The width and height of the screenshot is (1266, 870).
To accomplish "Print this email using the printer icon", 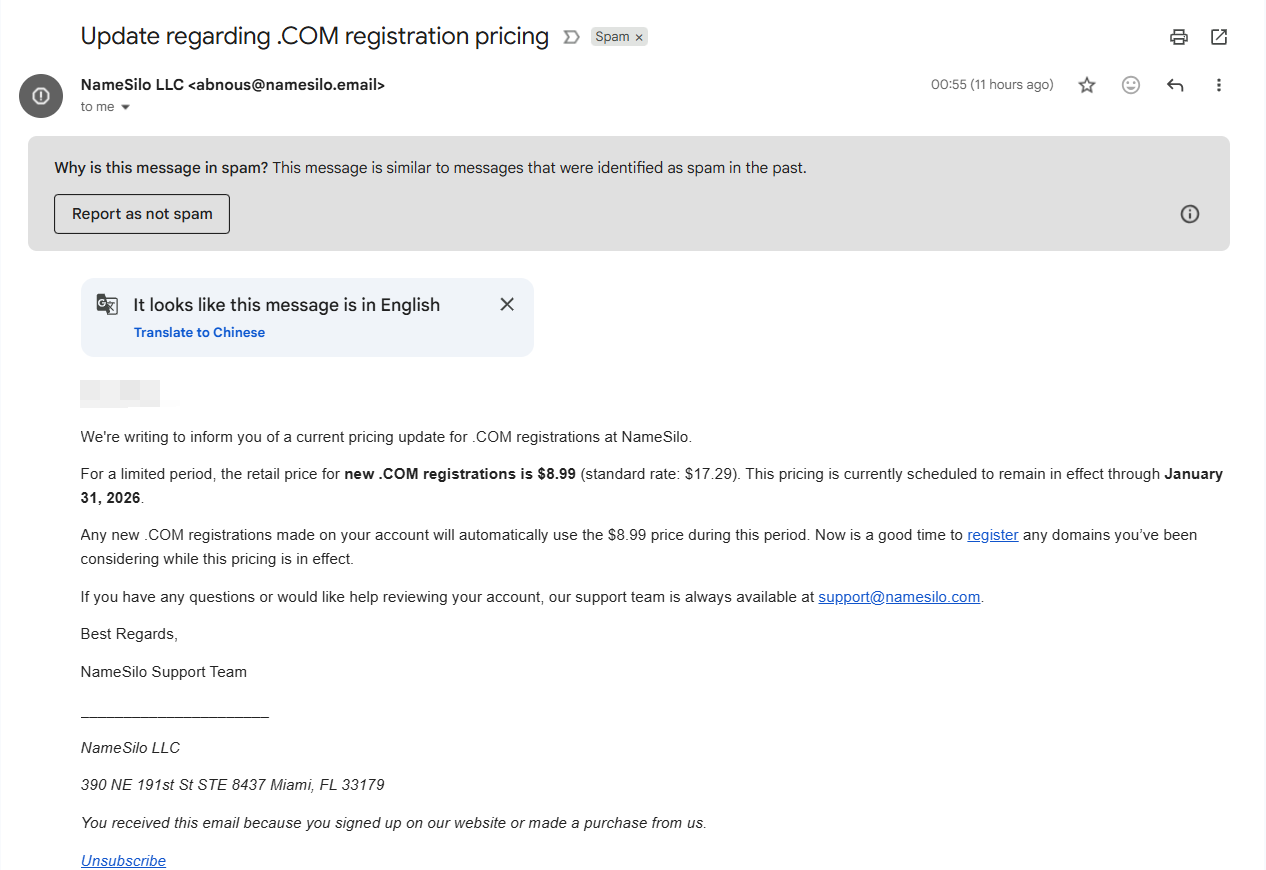I will tap(1179, 37).
